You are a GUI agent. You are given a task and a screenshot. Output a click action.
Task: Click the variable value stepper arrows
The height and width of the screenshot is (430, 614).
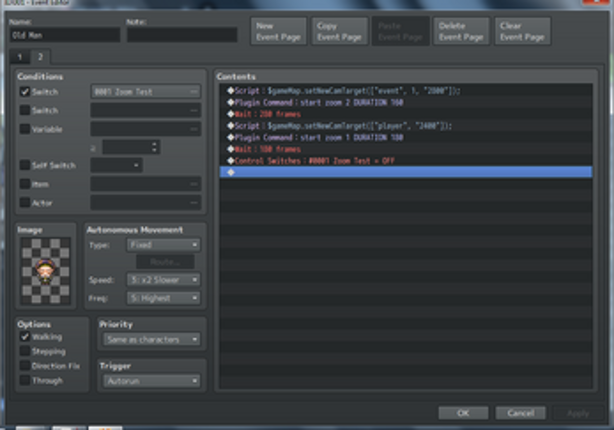154,147
